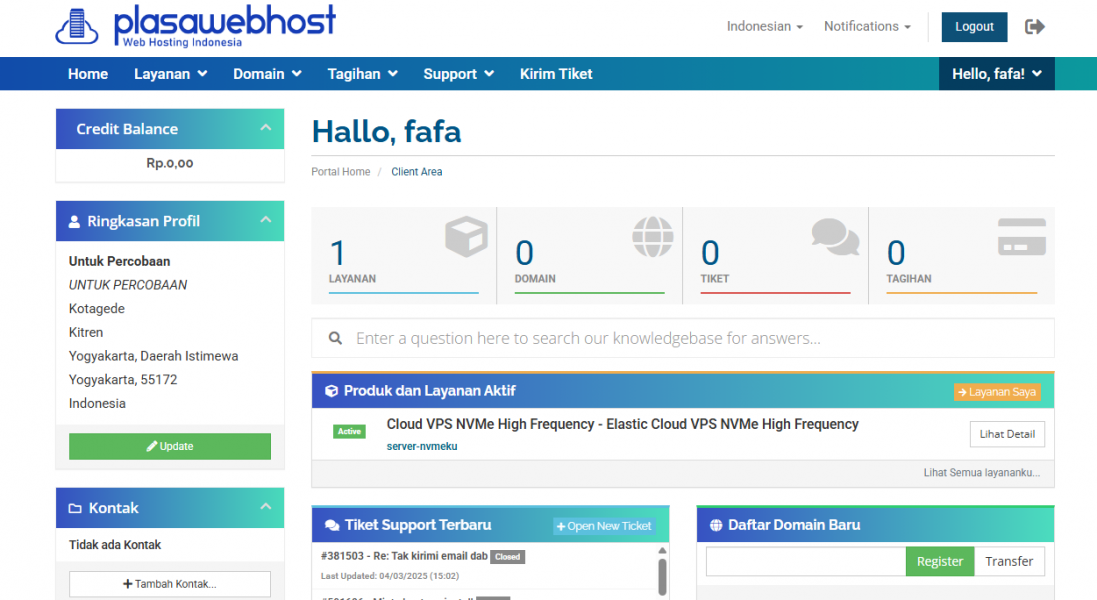Click the knowledgebase search magnifier icon
The image size is (1097, 600).
pos(336,338)
